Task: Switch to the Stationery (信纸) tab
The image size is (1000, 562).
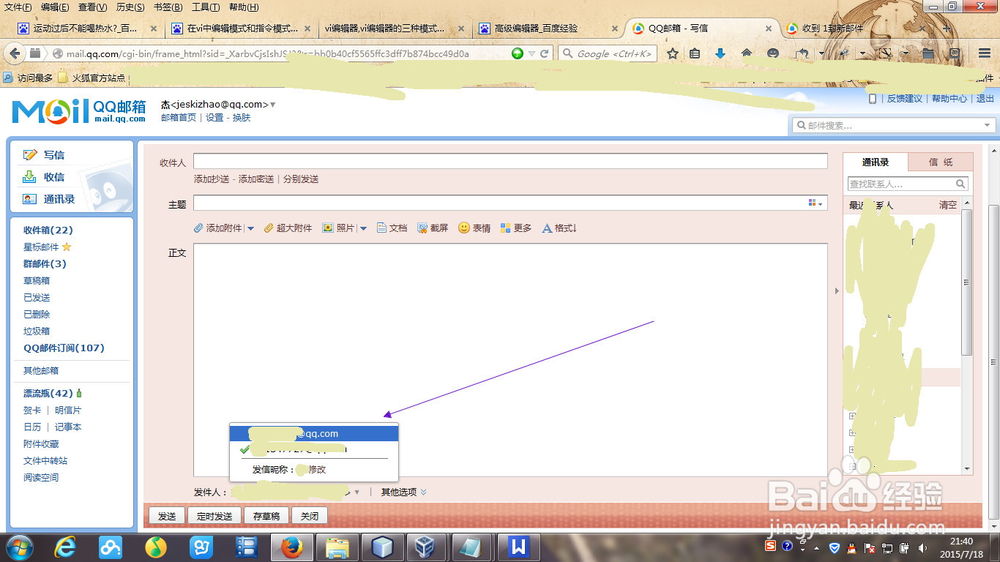Action: pyautogui.click(x=941, y=162)
